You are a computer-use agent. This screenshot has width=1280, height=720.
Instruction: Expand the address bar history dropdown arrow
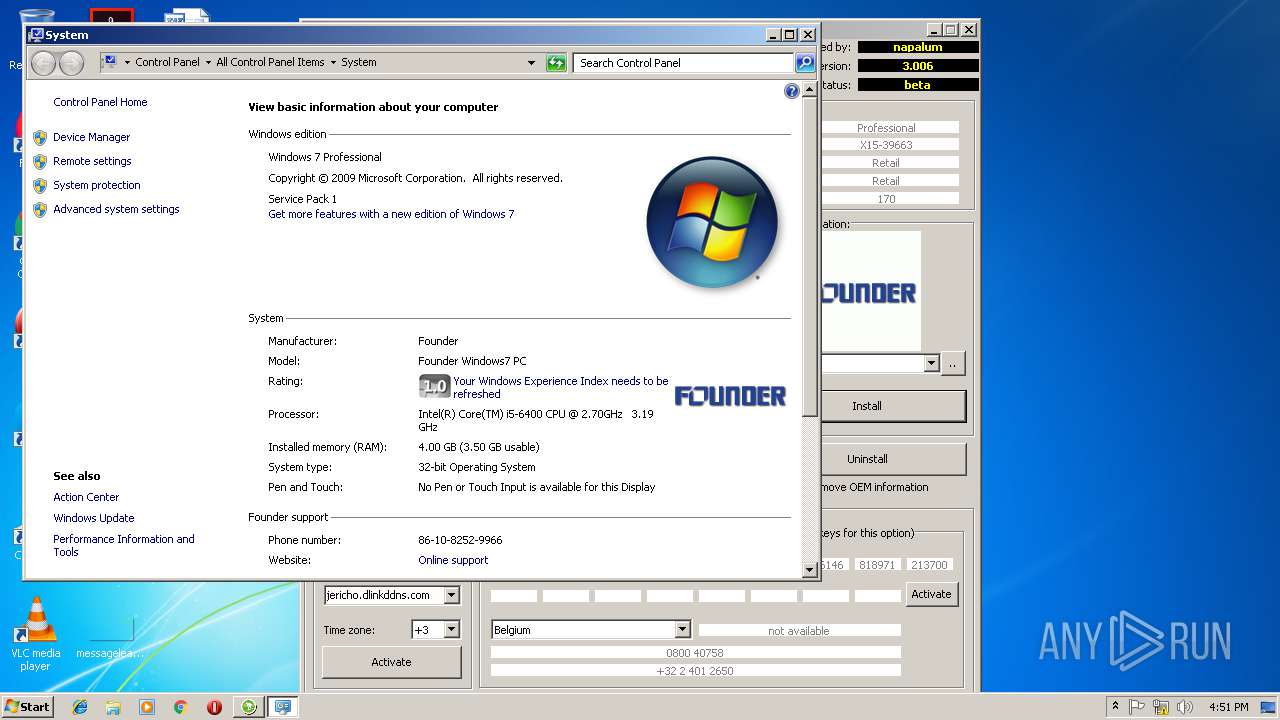pyautogui.click(x=531, y=63)
